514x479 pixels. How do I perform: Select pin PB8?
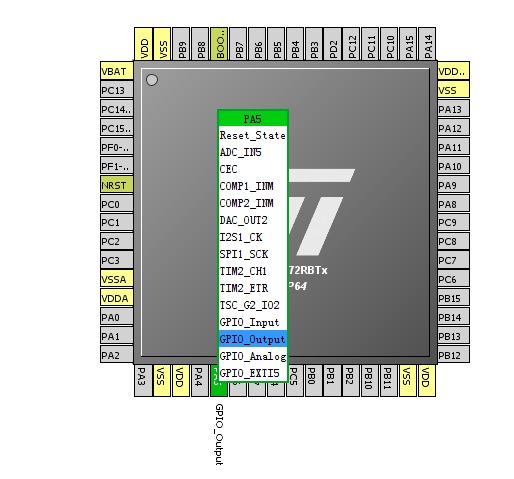click(x=200, y=44)
